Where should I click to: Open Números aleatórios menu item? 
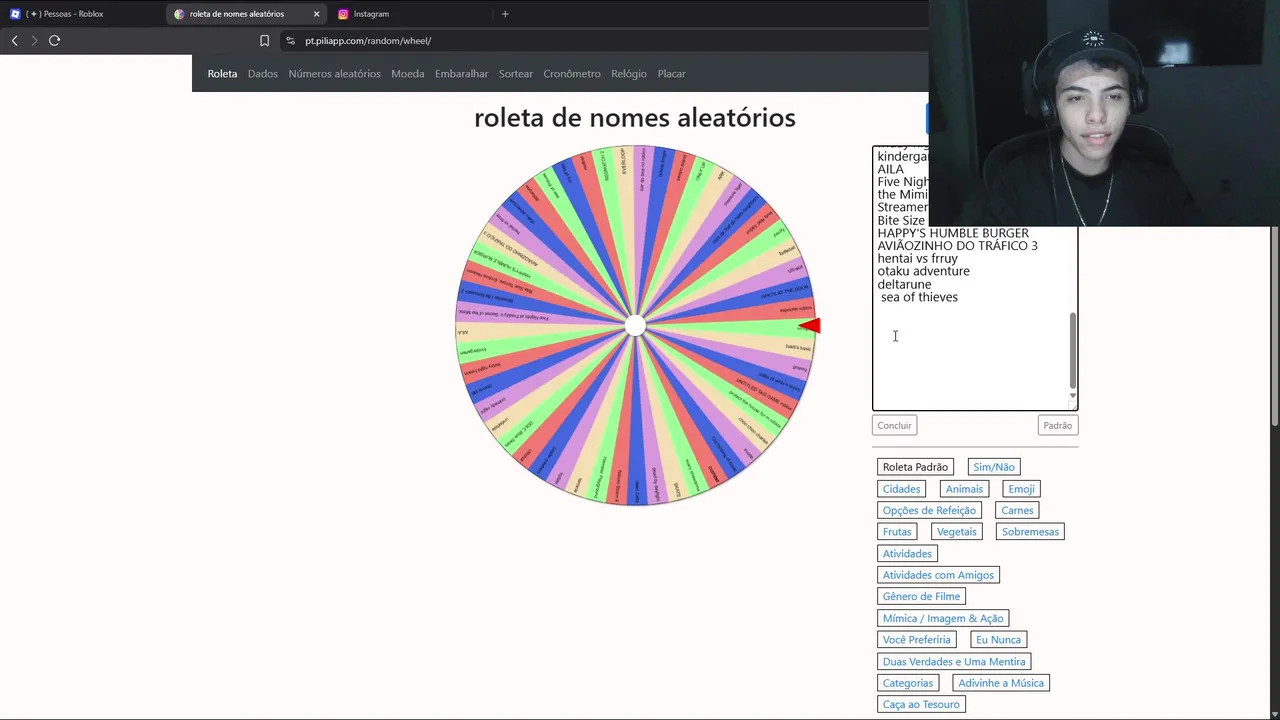point(335,74)
